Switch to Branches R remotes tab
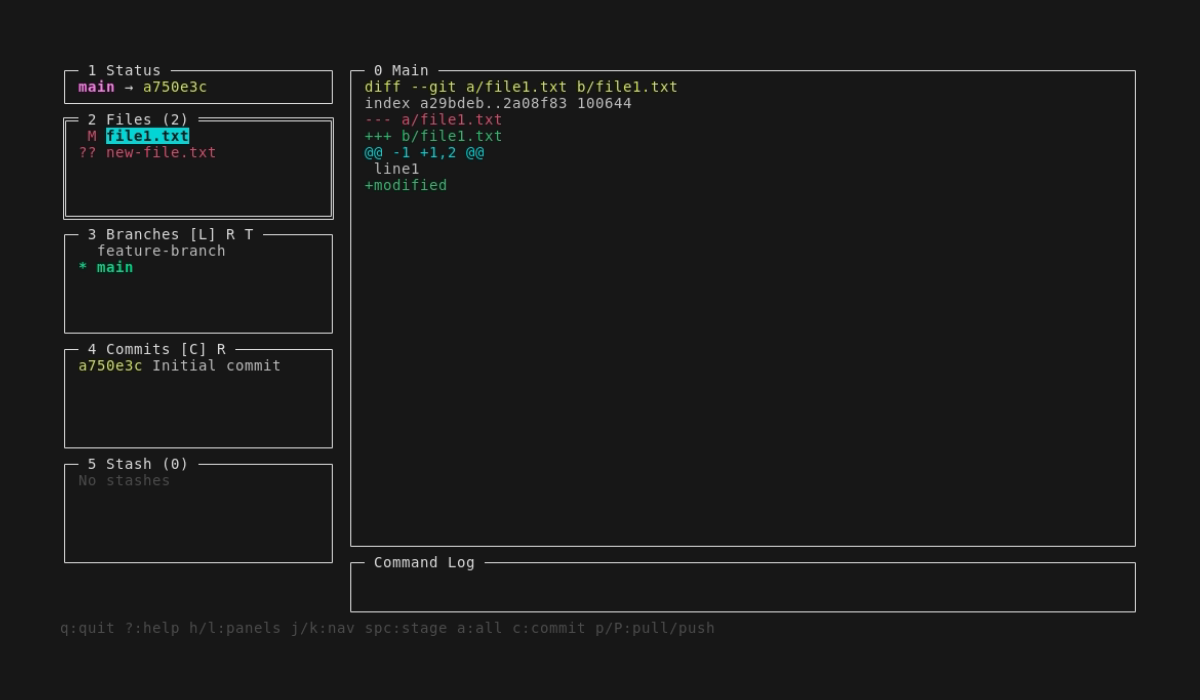 coord(230,235)
